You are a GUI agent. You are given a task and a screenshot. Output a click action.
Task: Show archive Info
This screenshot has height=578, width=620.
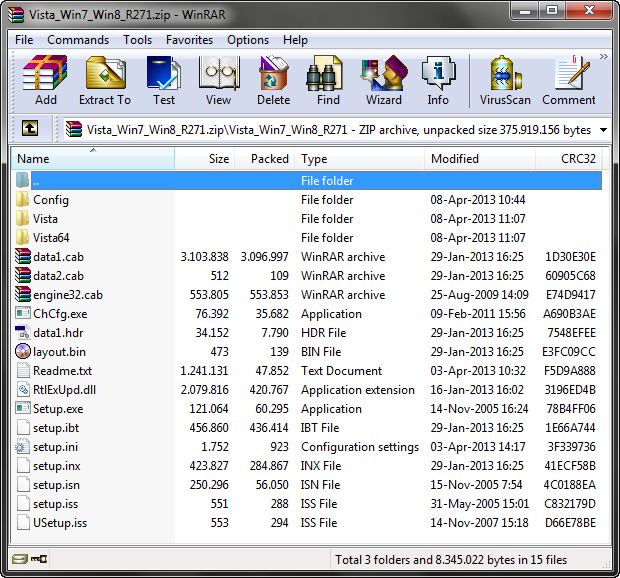[438, 81]
